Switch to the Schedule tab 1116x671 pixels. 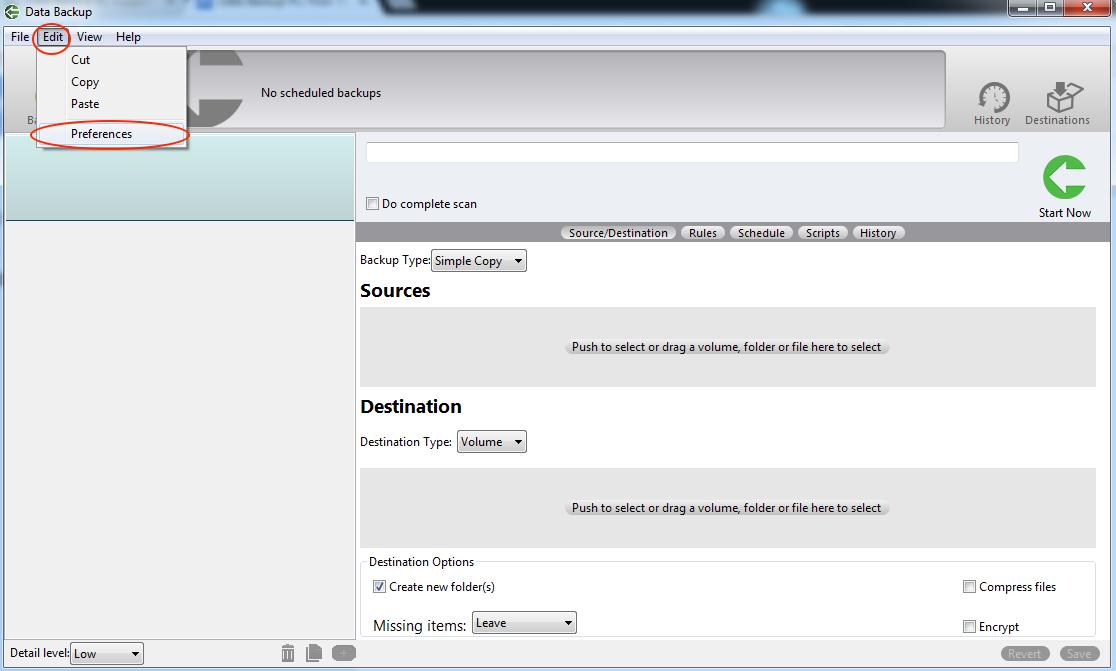761,232
